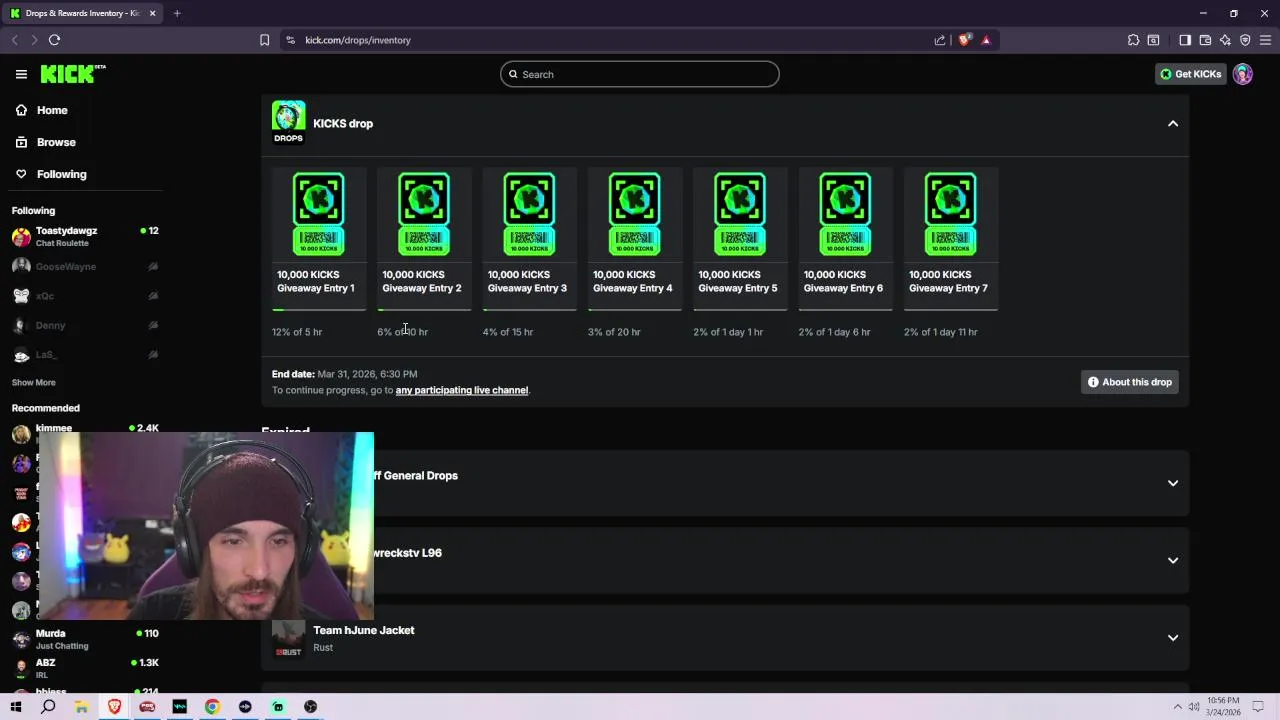This screenshot has width=1280, height=720.
Task: Open the user profile avatar menu
Action: coord(1243,74)
